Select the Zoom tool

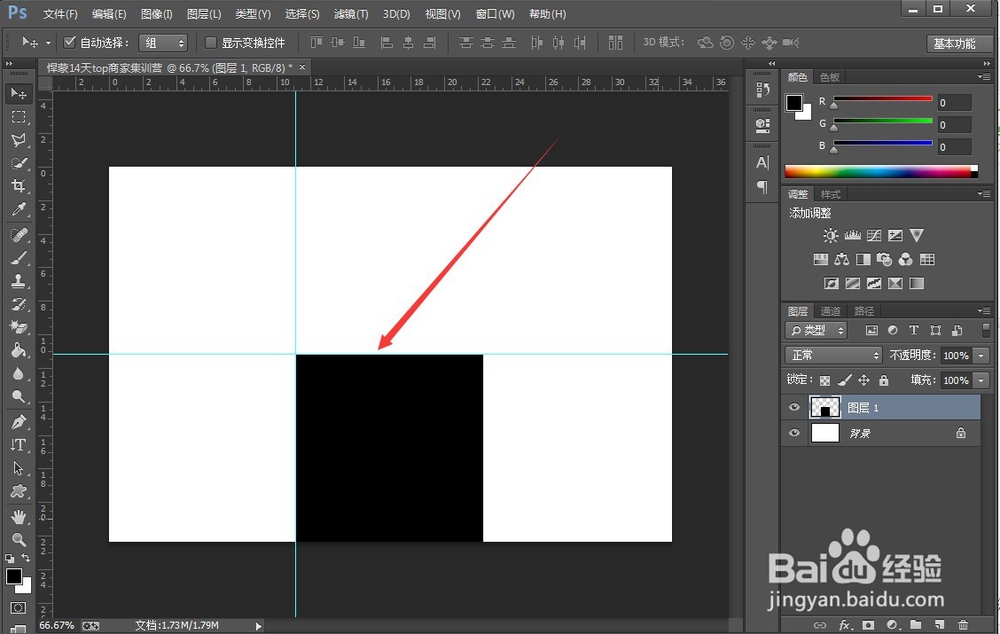[x=18, y=540]
